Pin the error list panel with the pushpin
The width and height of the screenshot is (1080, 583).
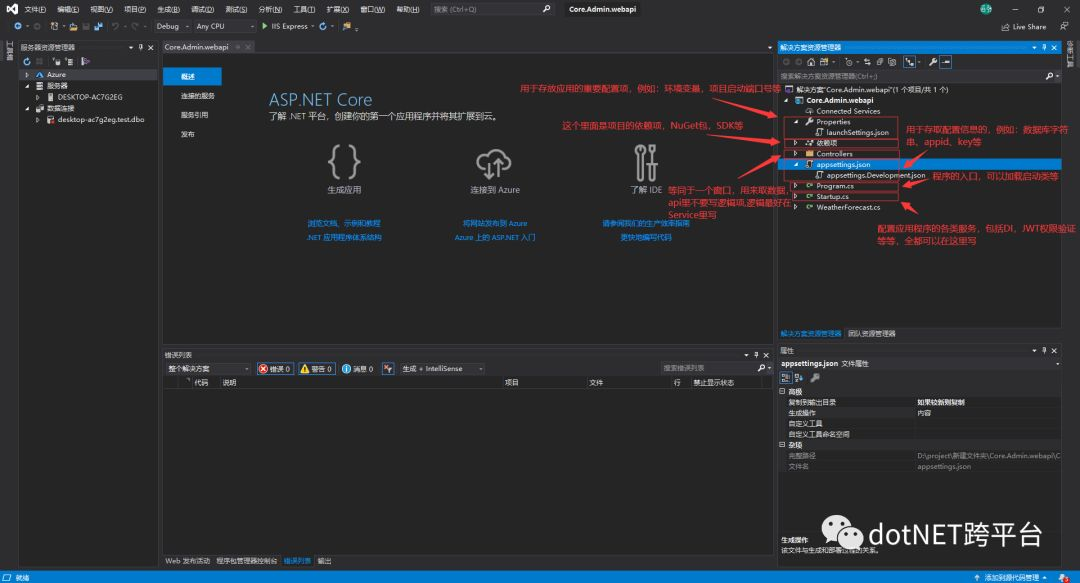[x=756, y=355]
